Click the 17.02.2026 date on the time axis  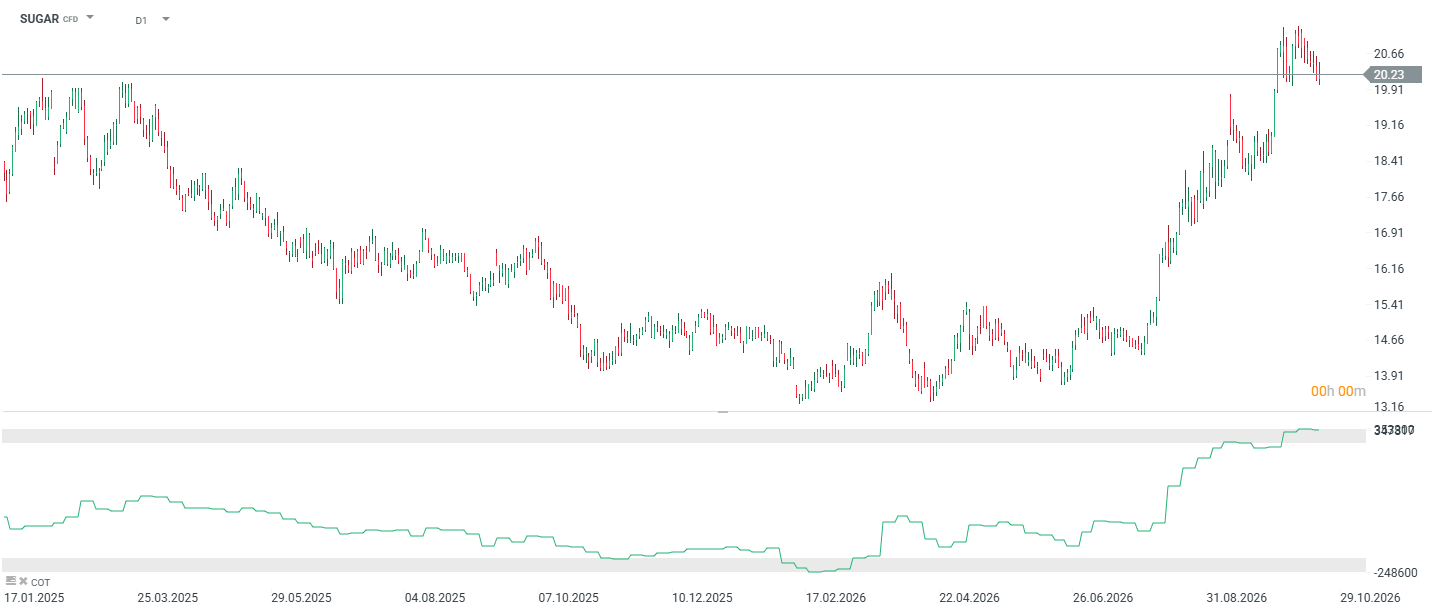[836, 597]
